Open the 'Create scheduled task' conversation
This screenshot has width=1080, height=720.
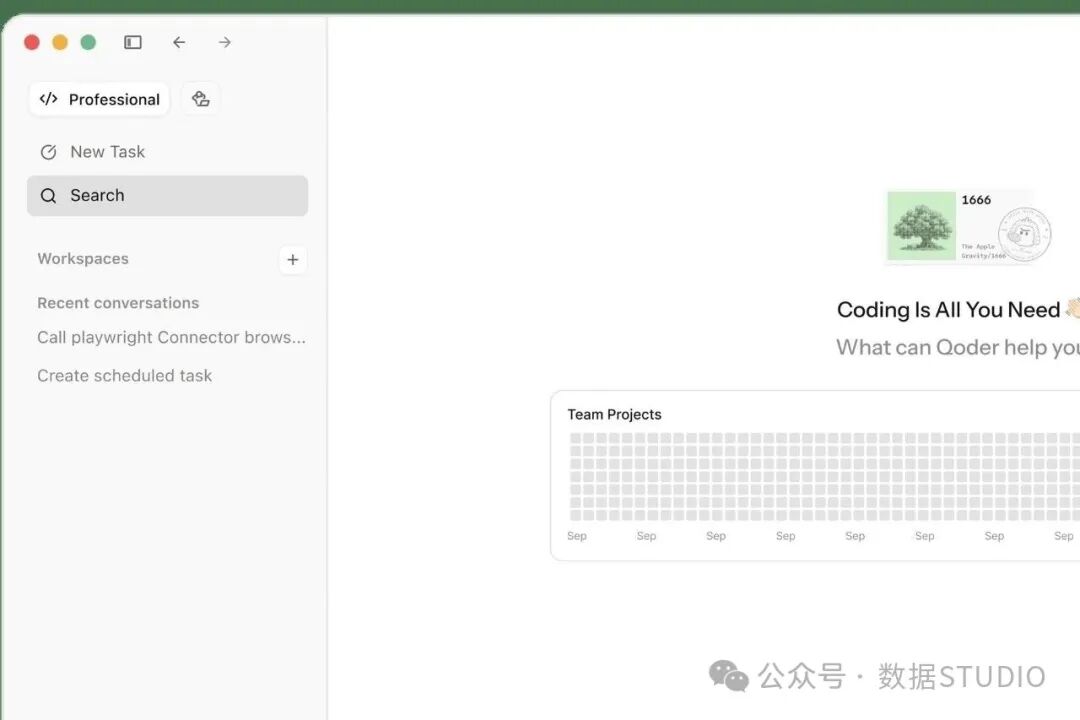(x=125, y=376)
